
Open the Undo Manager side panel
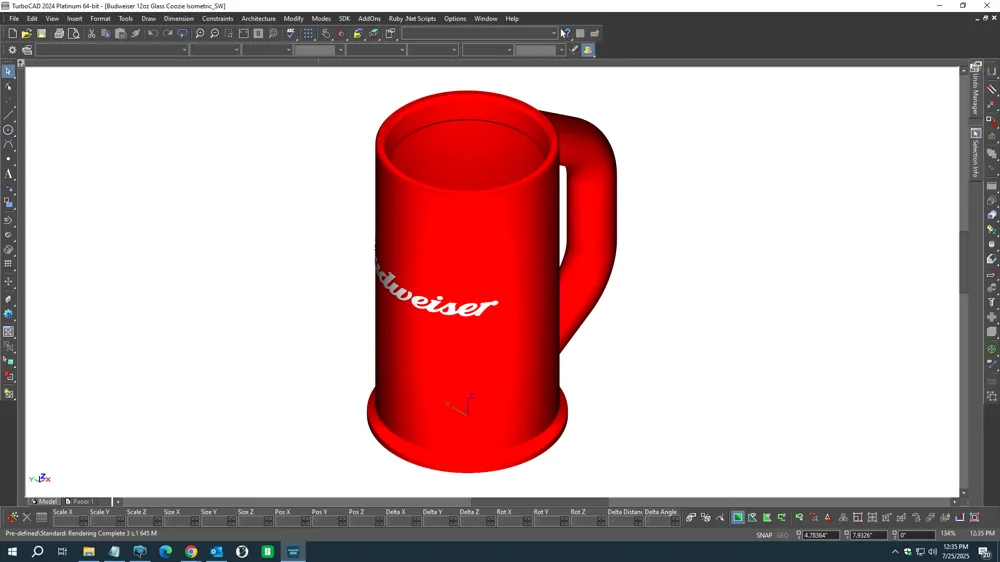pos(976,89)
